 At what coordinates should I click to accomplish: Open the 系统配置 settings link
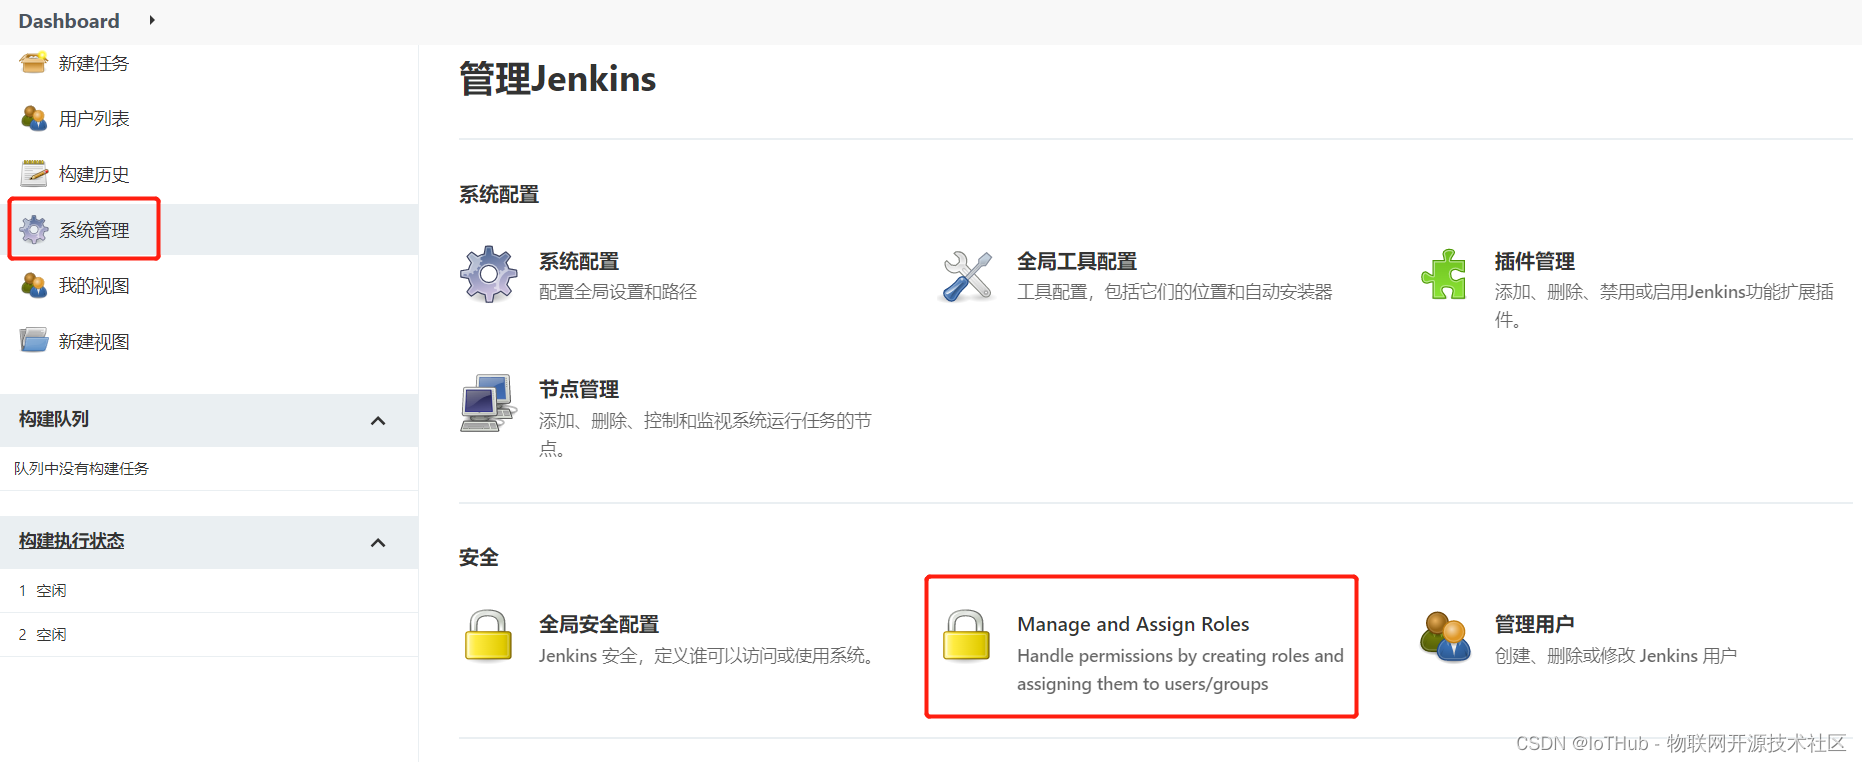coord(579,261)
